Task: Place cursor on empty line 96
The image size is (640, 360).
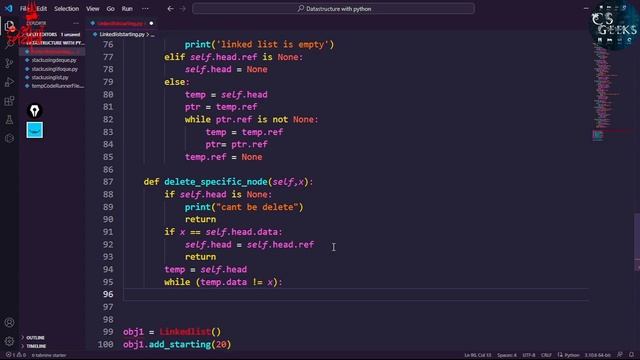Action: 355,295
